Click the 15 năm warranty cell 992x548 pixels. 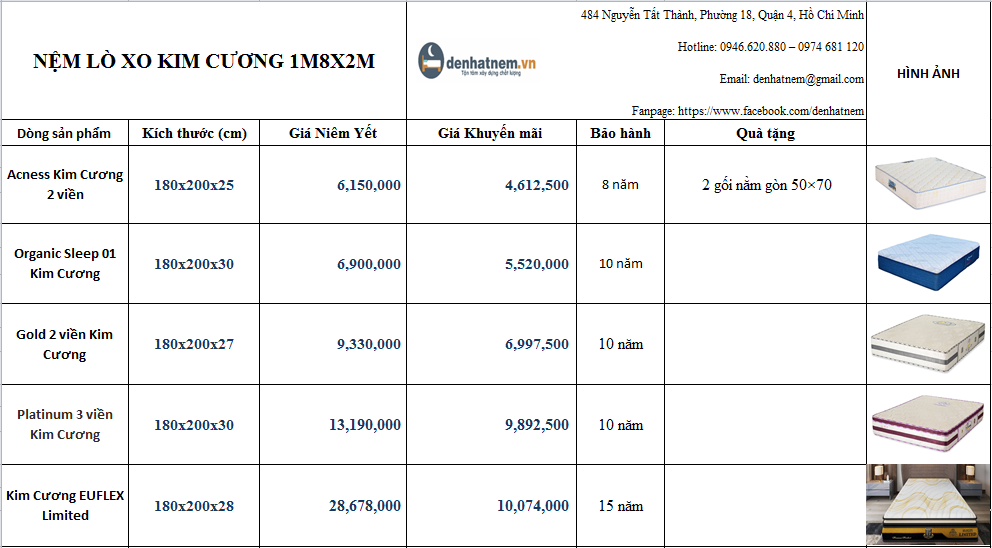[x=621, y=506]
